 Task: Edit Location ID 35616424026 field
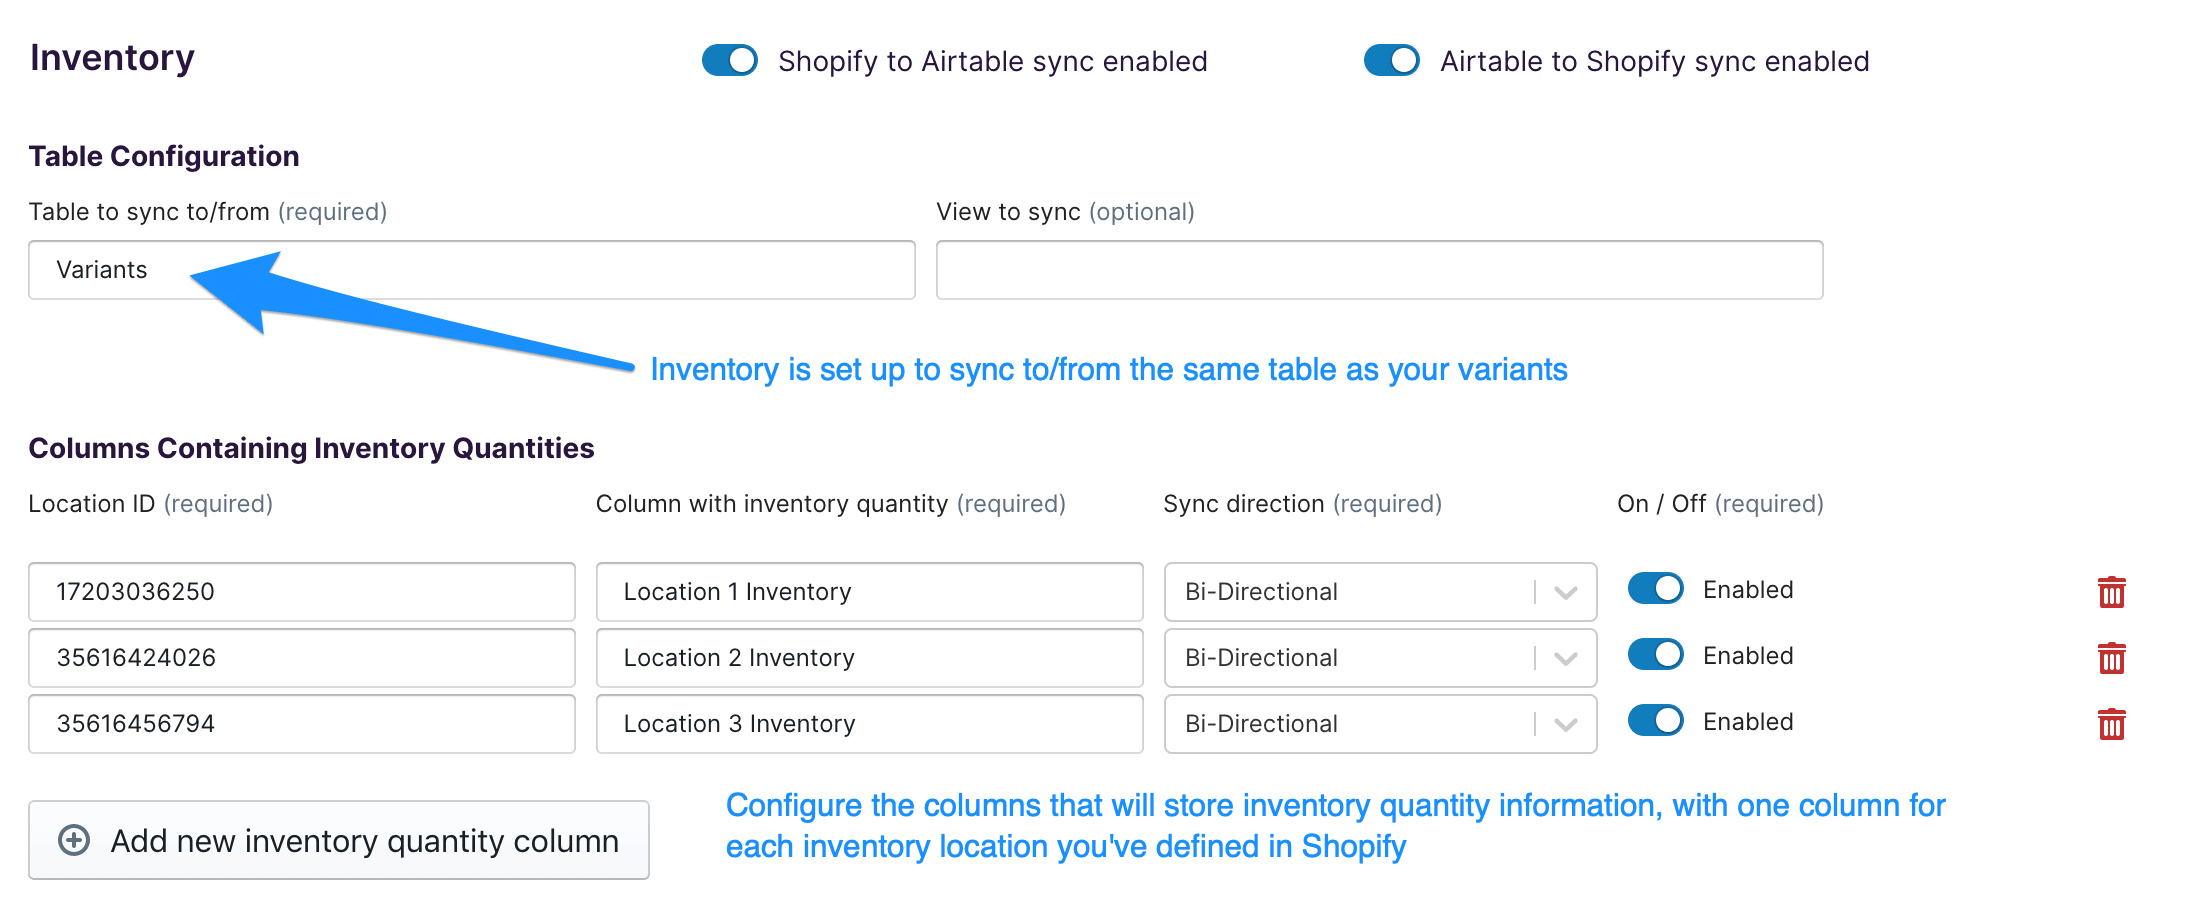point(301,658)
